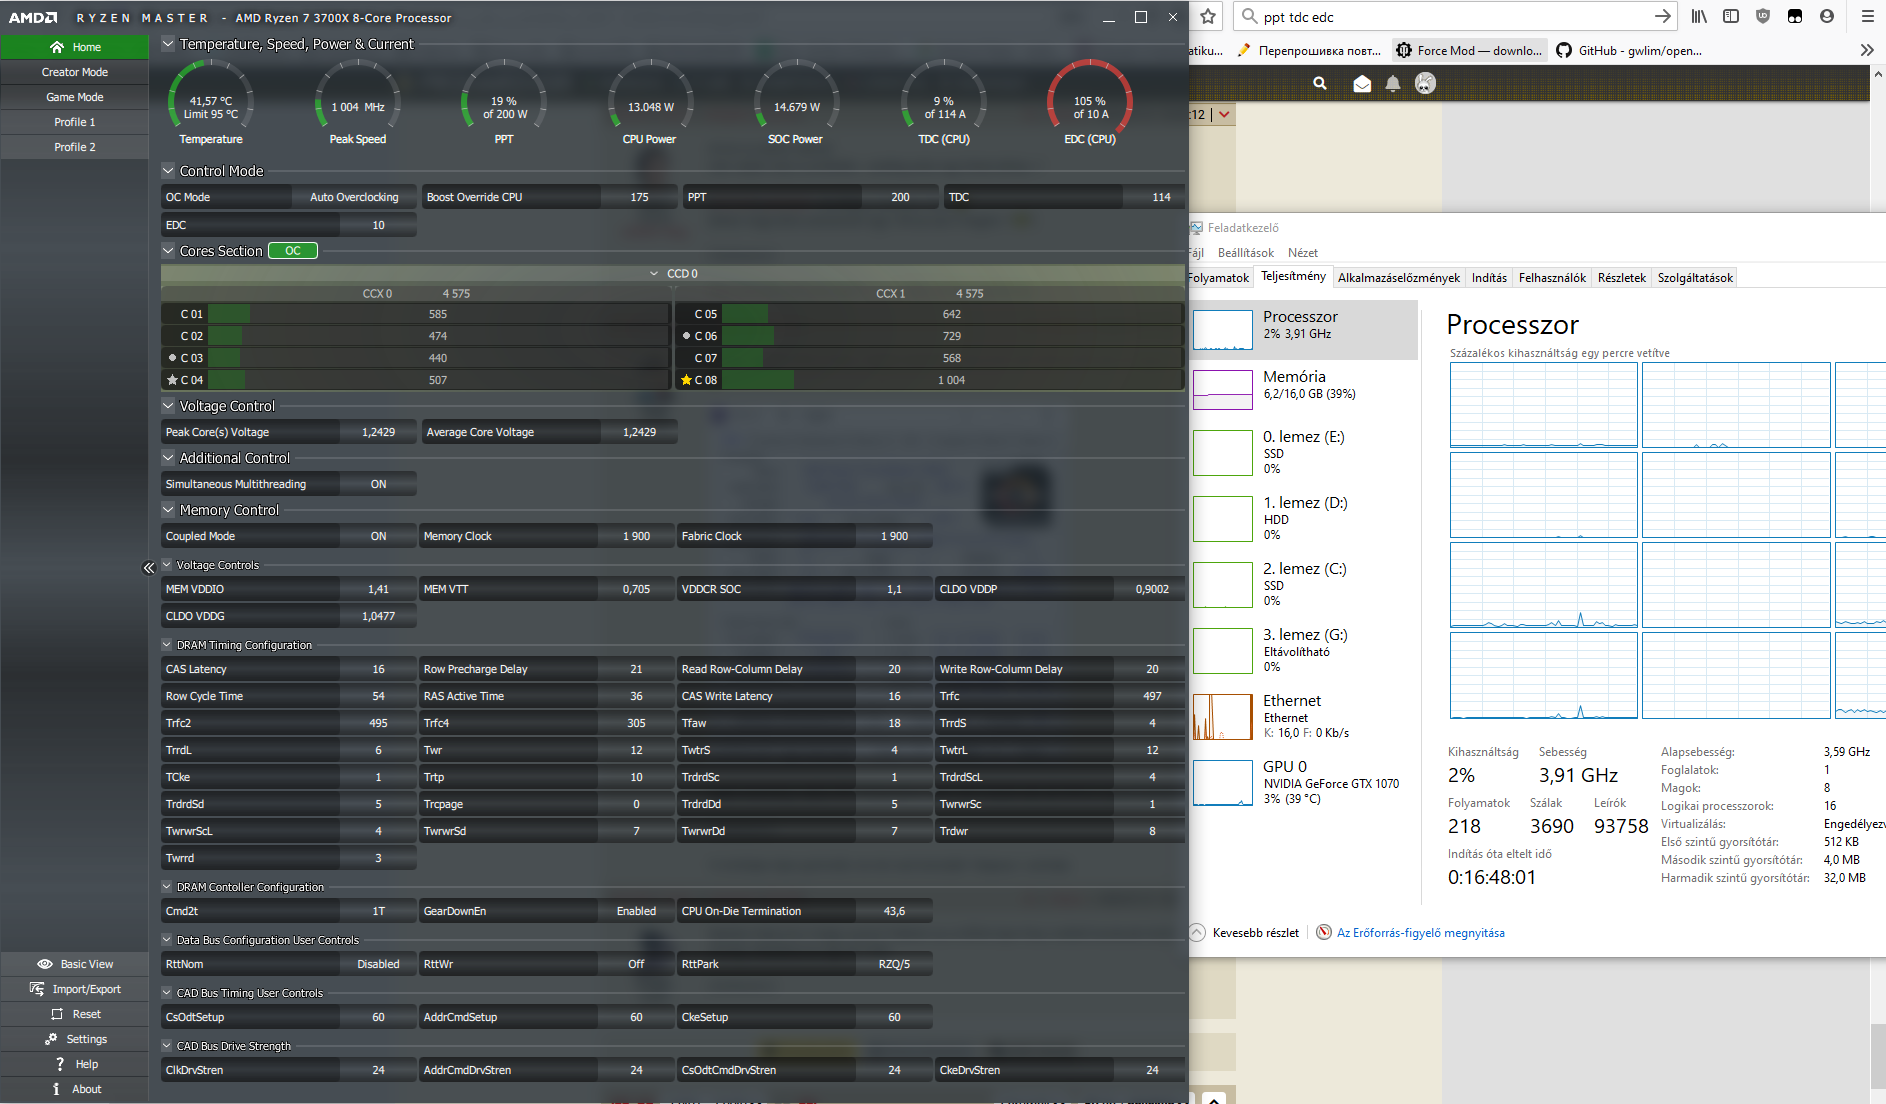This screenshot has width=1886, height=1104.
Task: Click the uBlock Origin shield icon
Action: coord(1763,16)
